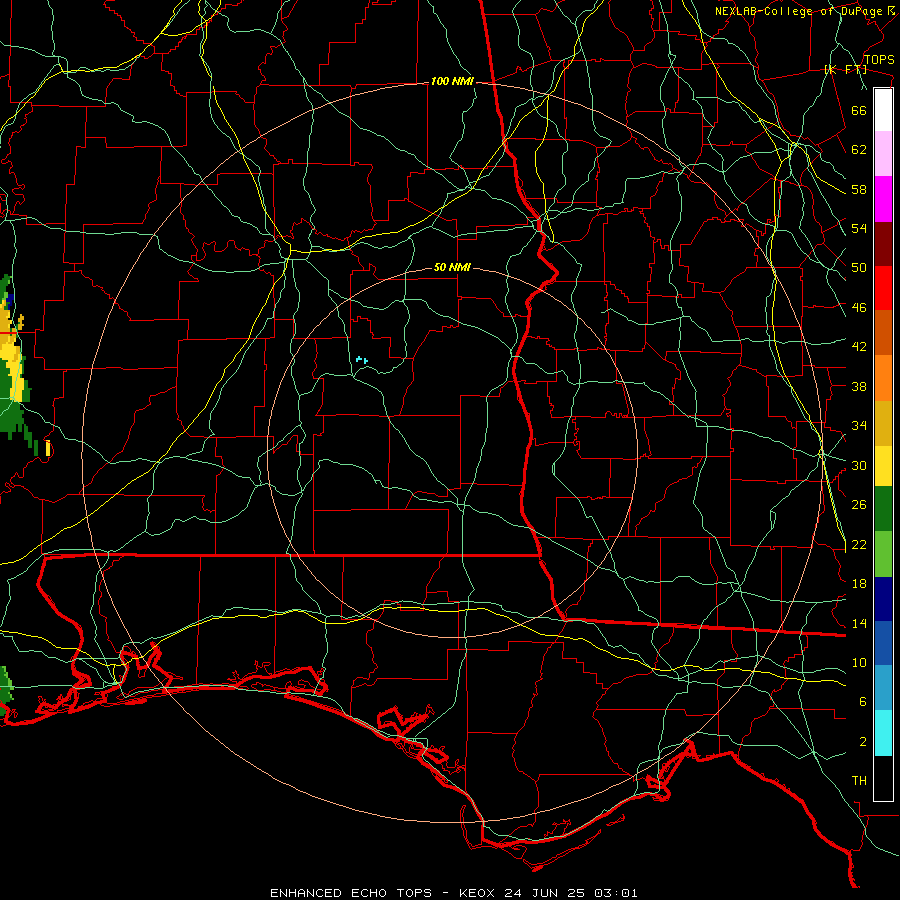The width and height of the screenshot is (900, 900).
Task: Click the "42" legend value
Action: tap(859, 347)
